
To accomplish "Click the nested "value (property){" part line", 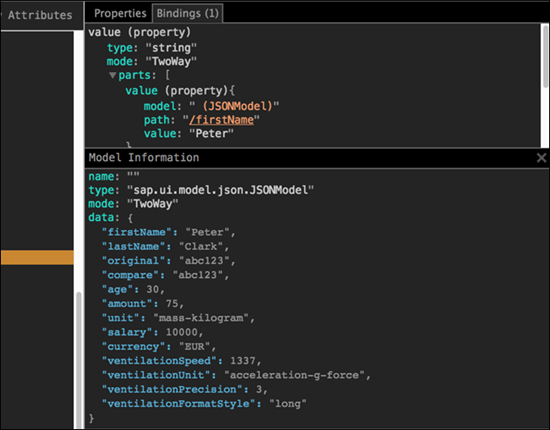I will pyautogui.click(x=180, y=91).
